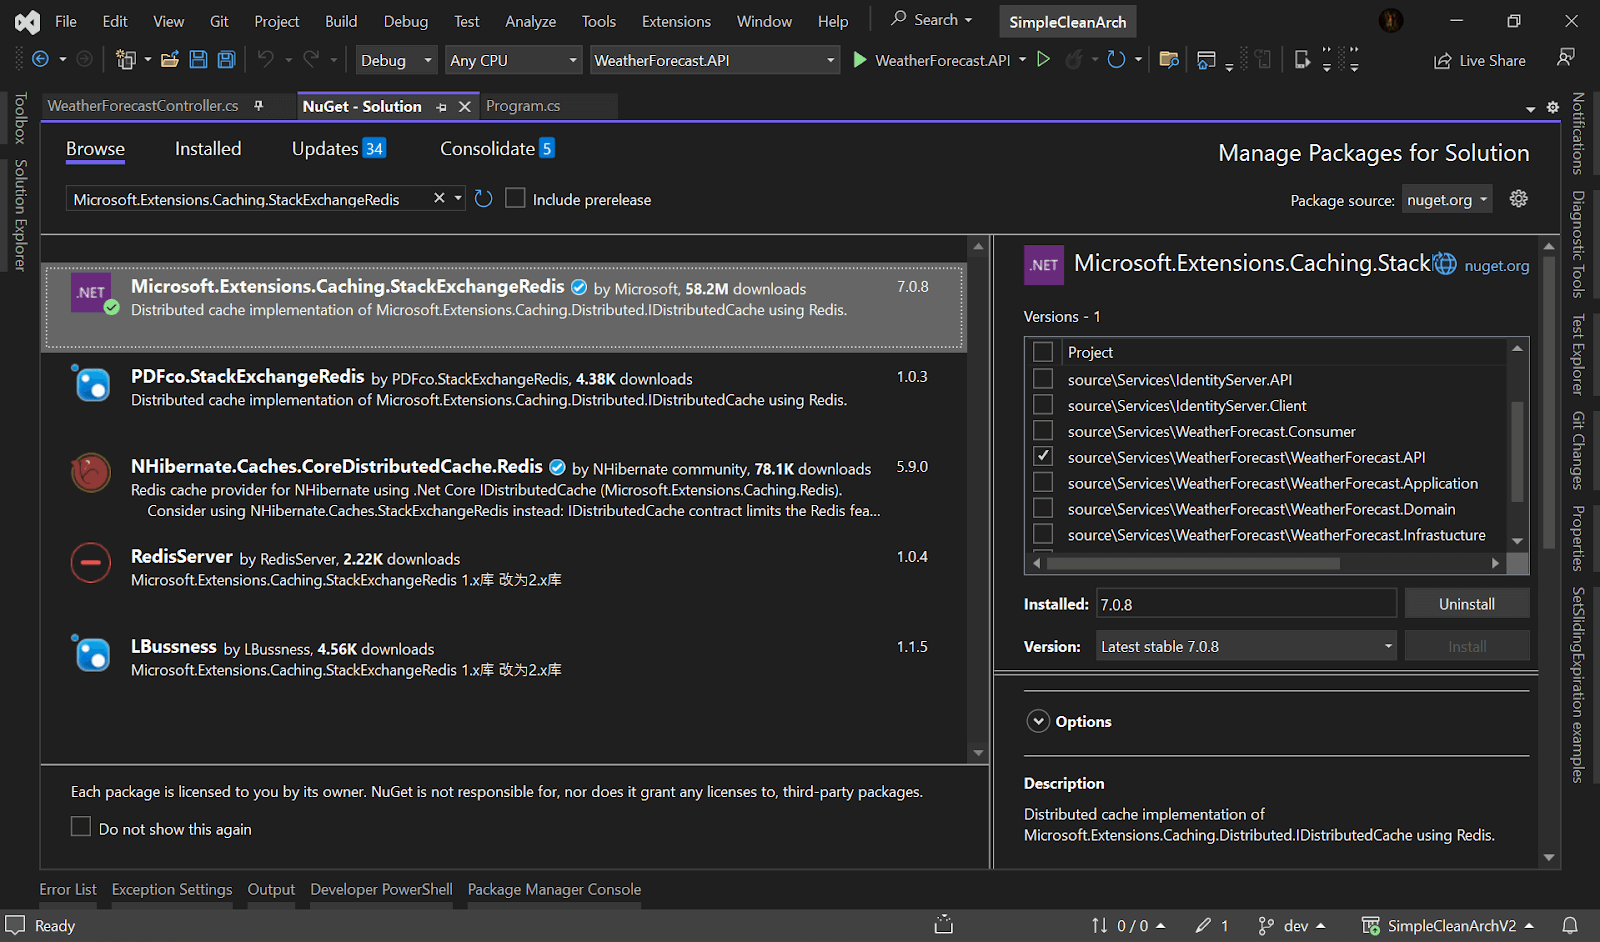Check the Do not show this again box

81,827
